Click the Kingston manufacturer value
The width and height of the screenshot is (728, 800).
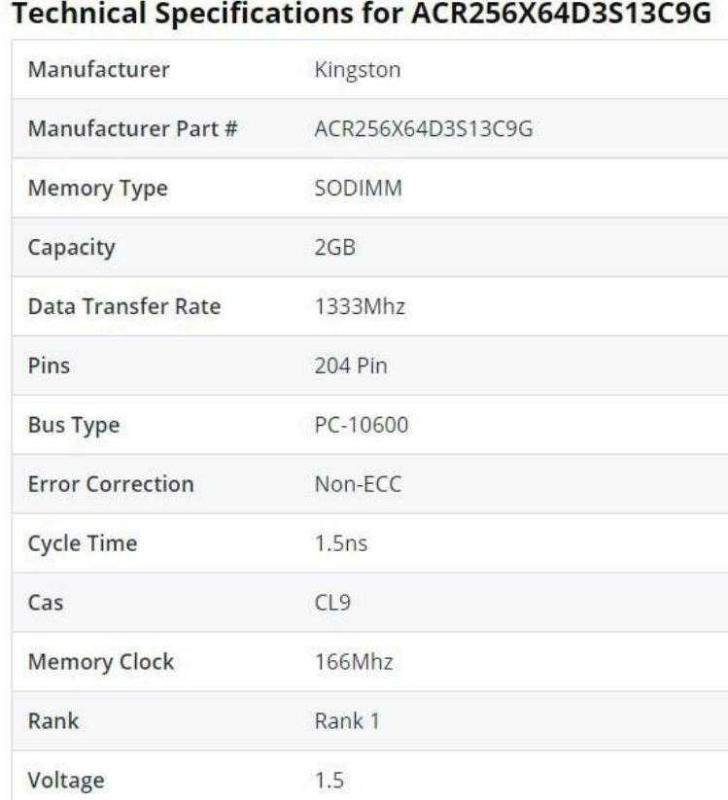357,70
